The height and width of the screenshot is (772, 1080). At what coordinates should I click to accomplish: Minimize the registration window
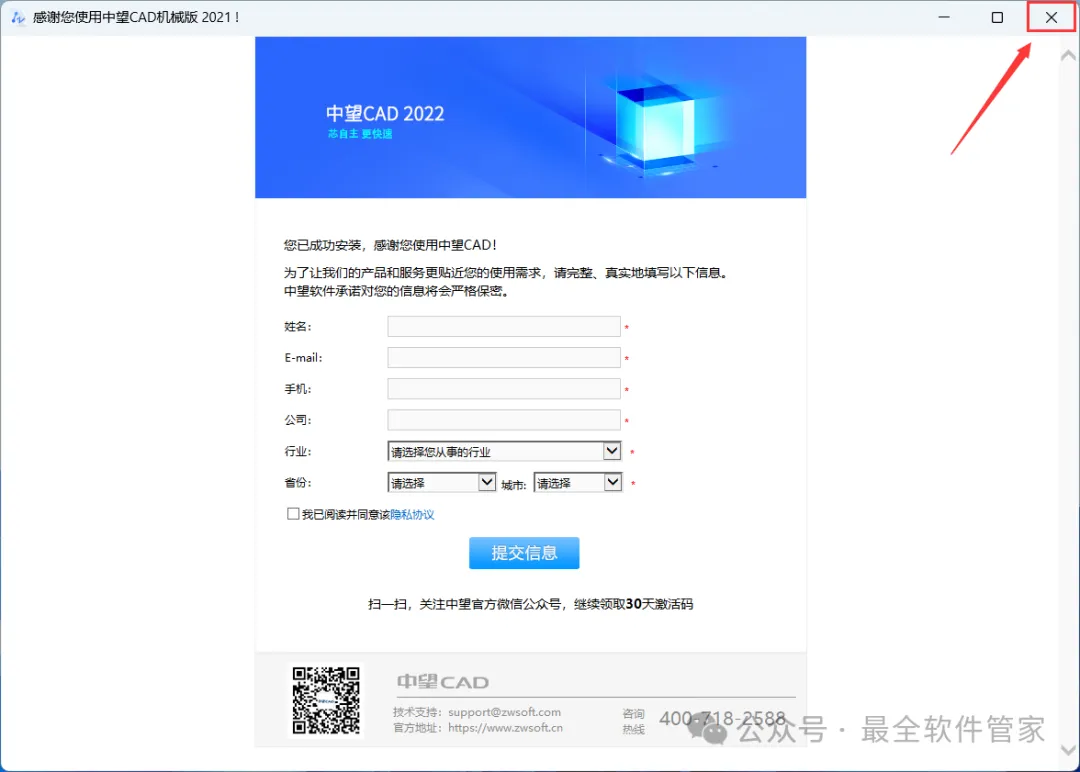click(944, 17)
